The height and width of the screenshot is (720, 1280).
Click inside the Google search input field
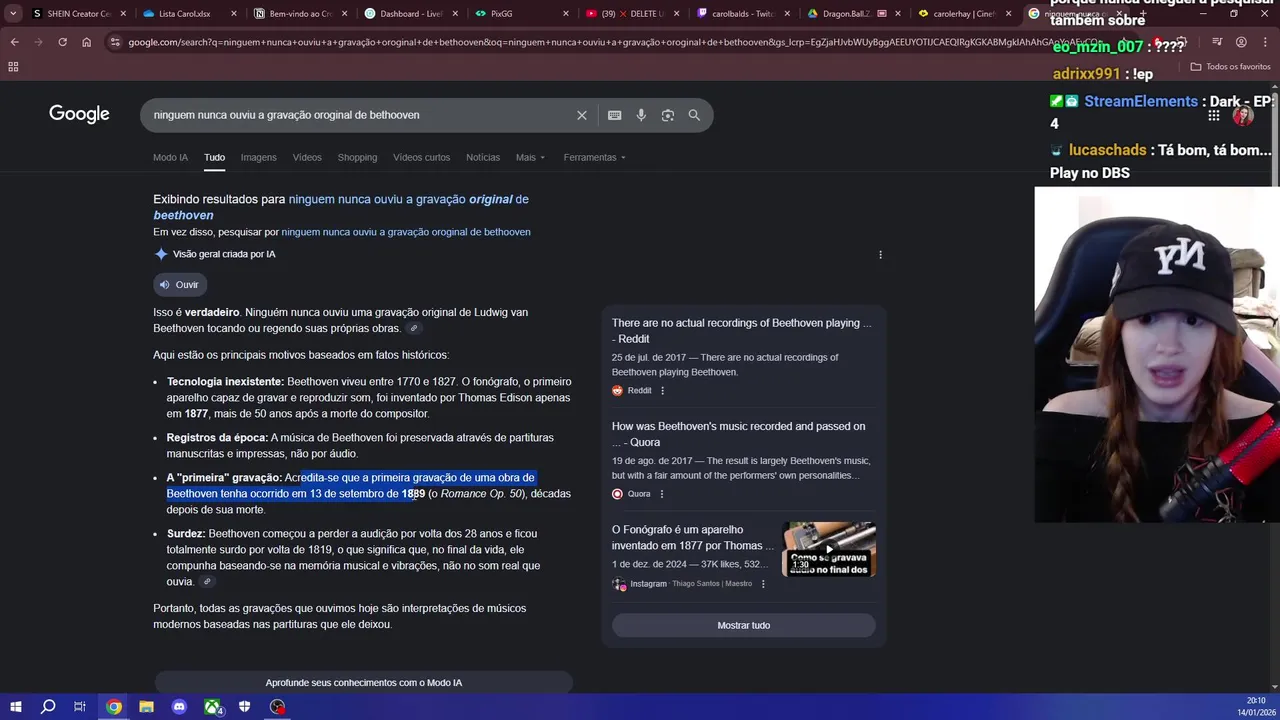coord(360,115)
